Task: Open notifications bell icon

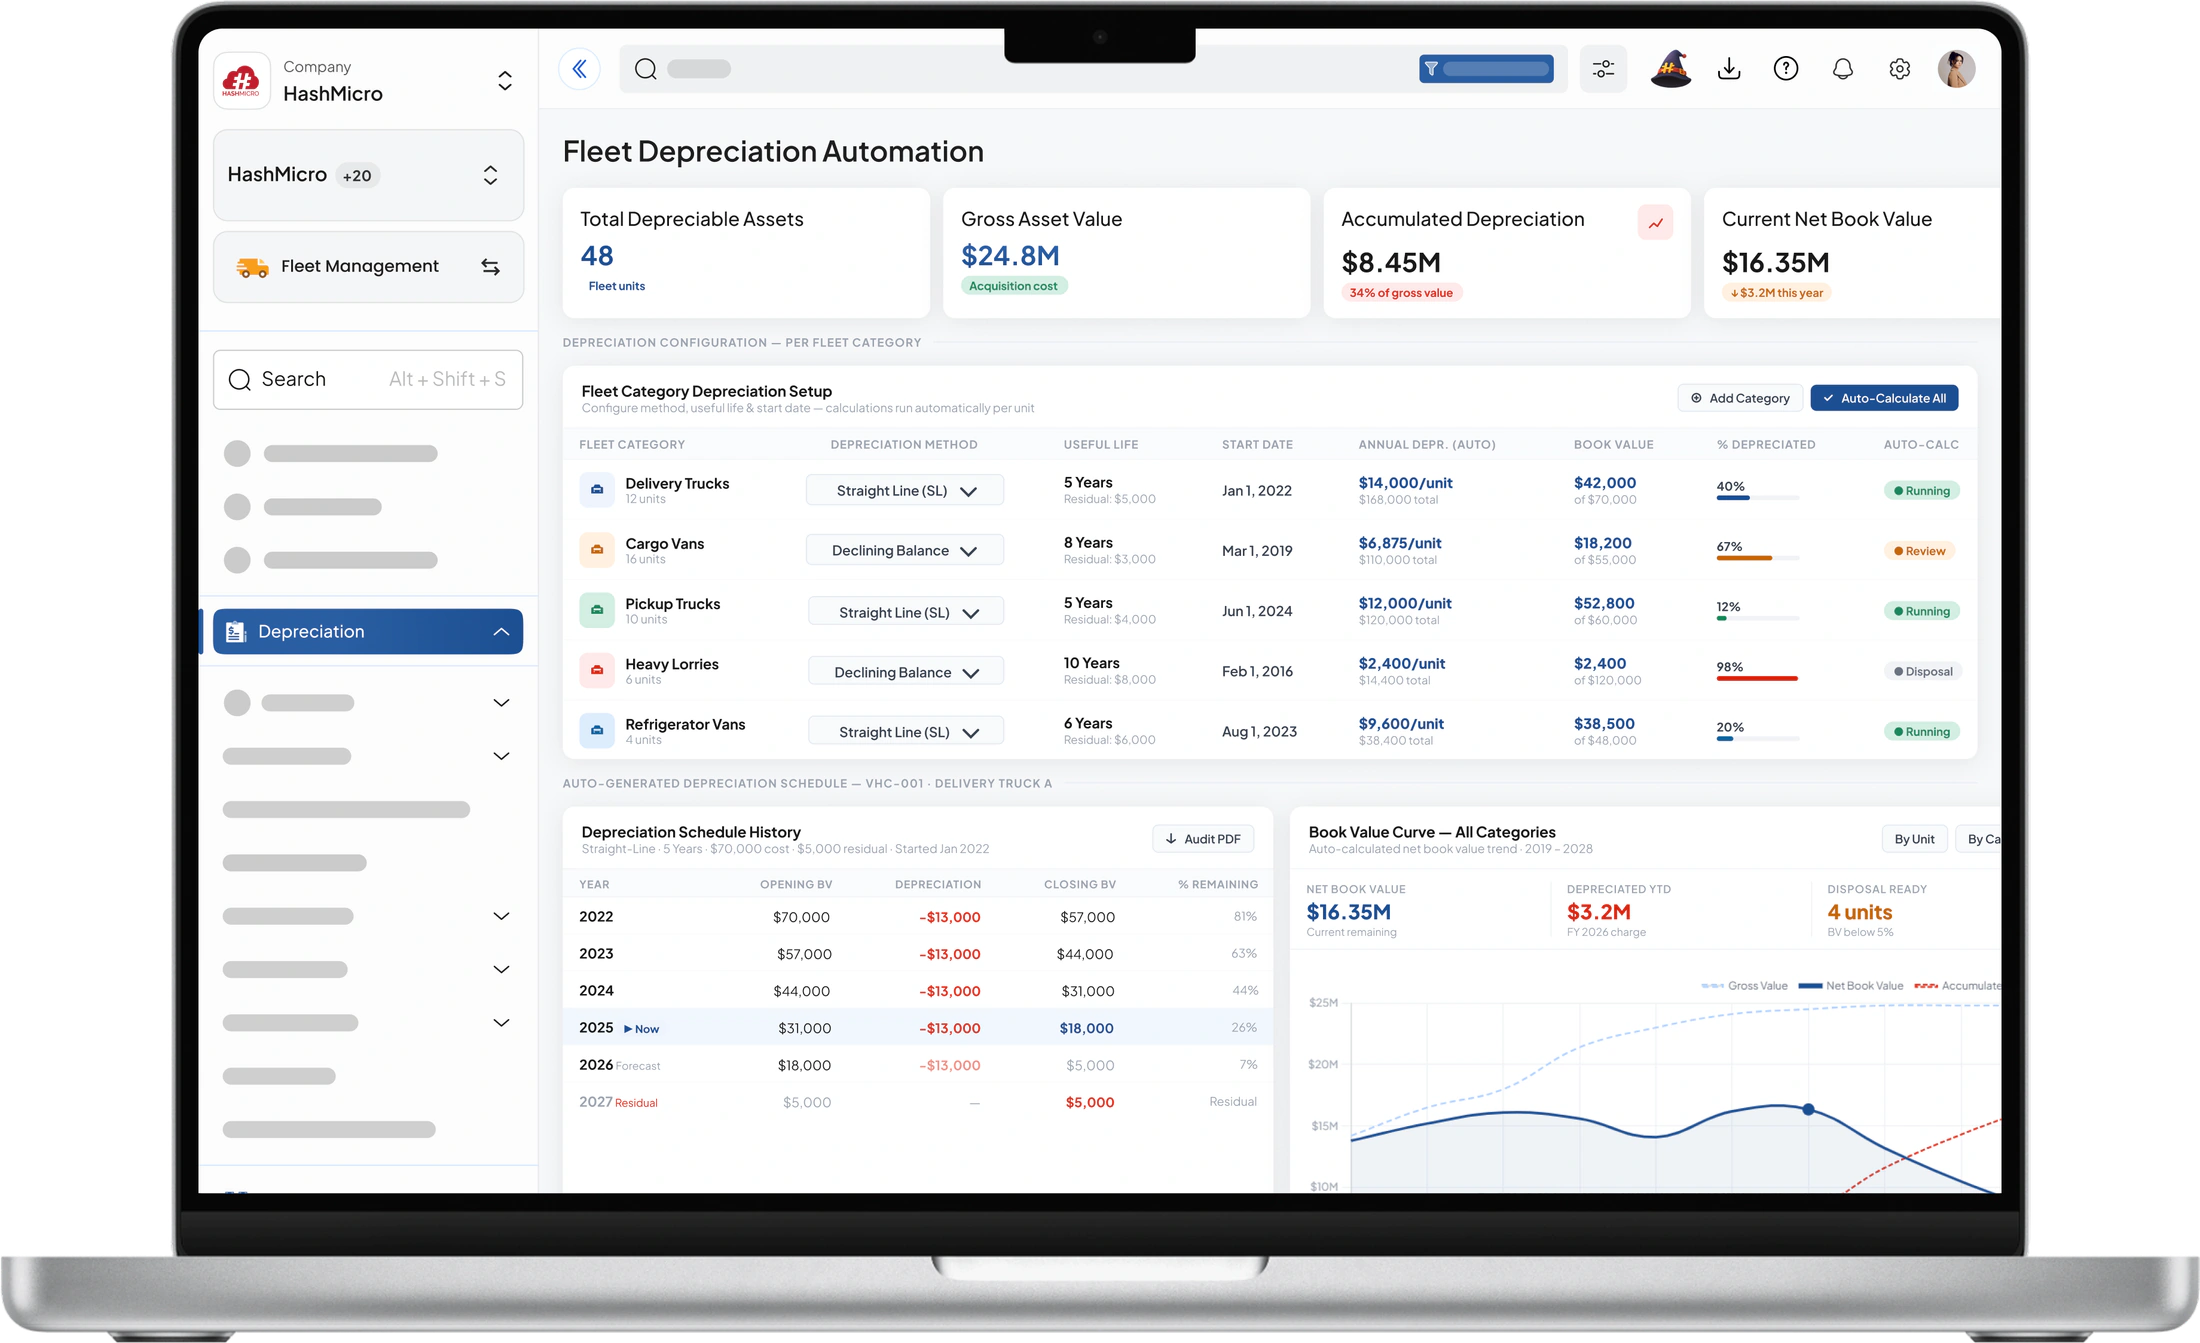Action: click(1843, 69)
